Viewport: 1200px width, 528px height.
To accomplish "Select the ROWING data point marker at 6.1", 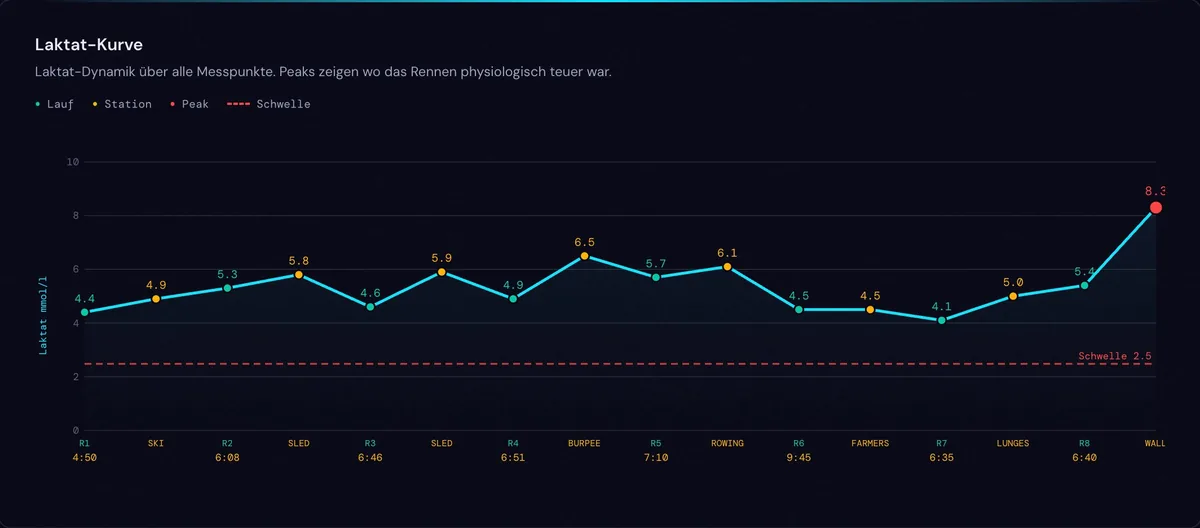I will point(727,267).
